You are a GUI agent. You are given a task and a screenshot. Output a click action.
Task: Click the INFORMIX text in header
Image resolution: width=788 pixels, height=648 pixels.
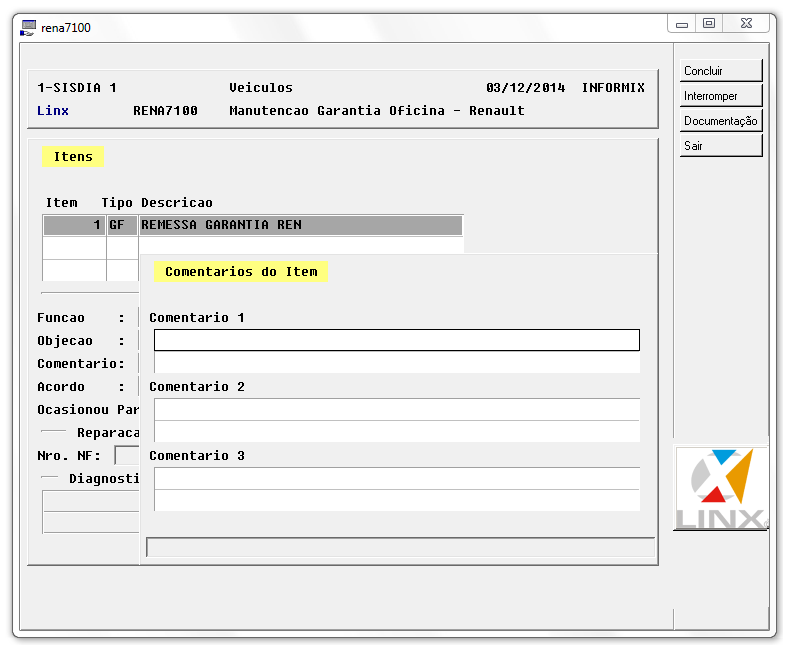coord(613,87)
